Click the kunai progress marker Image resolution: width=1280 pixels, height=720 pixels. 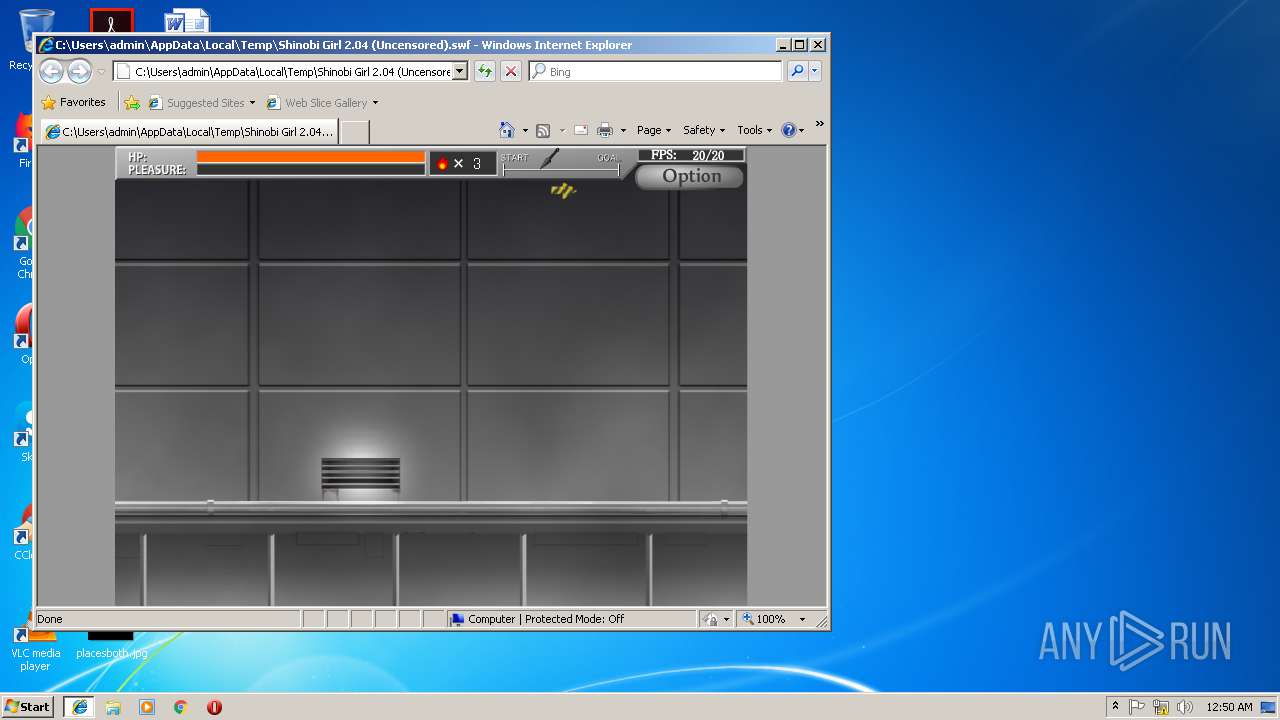pyautogui.click(x=551, y=158)
